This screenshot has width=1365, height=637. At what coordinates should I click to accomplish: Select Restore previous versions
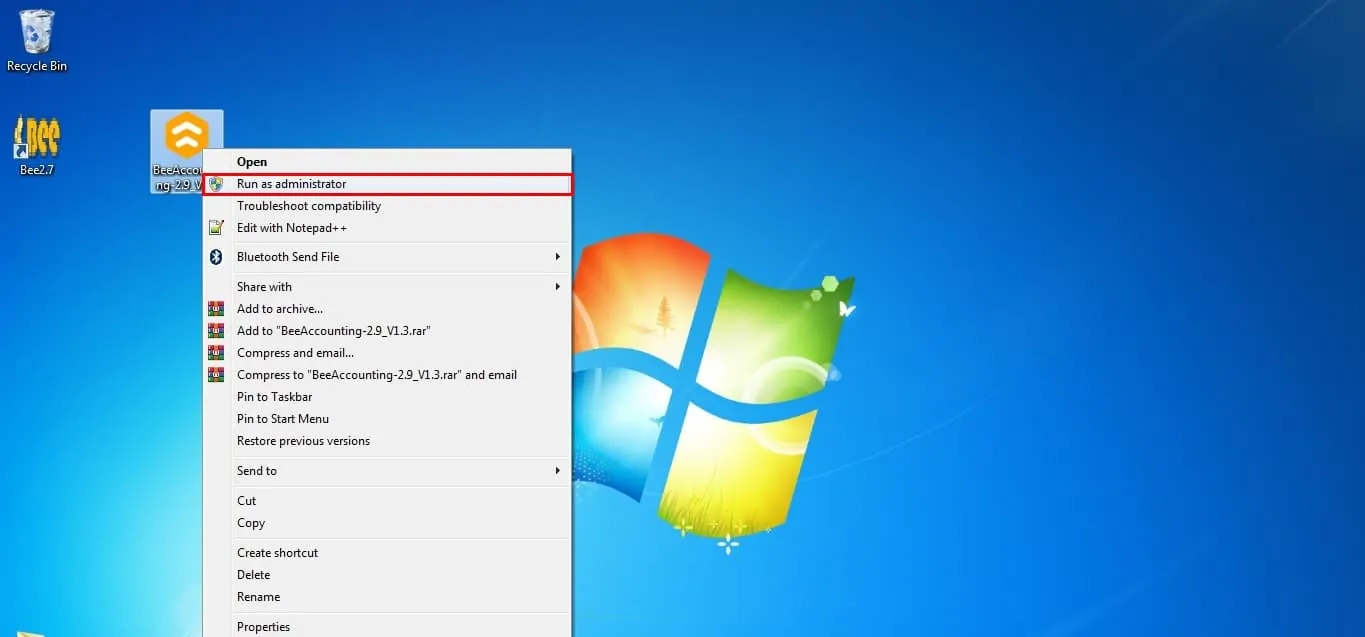tap(387, 441)
